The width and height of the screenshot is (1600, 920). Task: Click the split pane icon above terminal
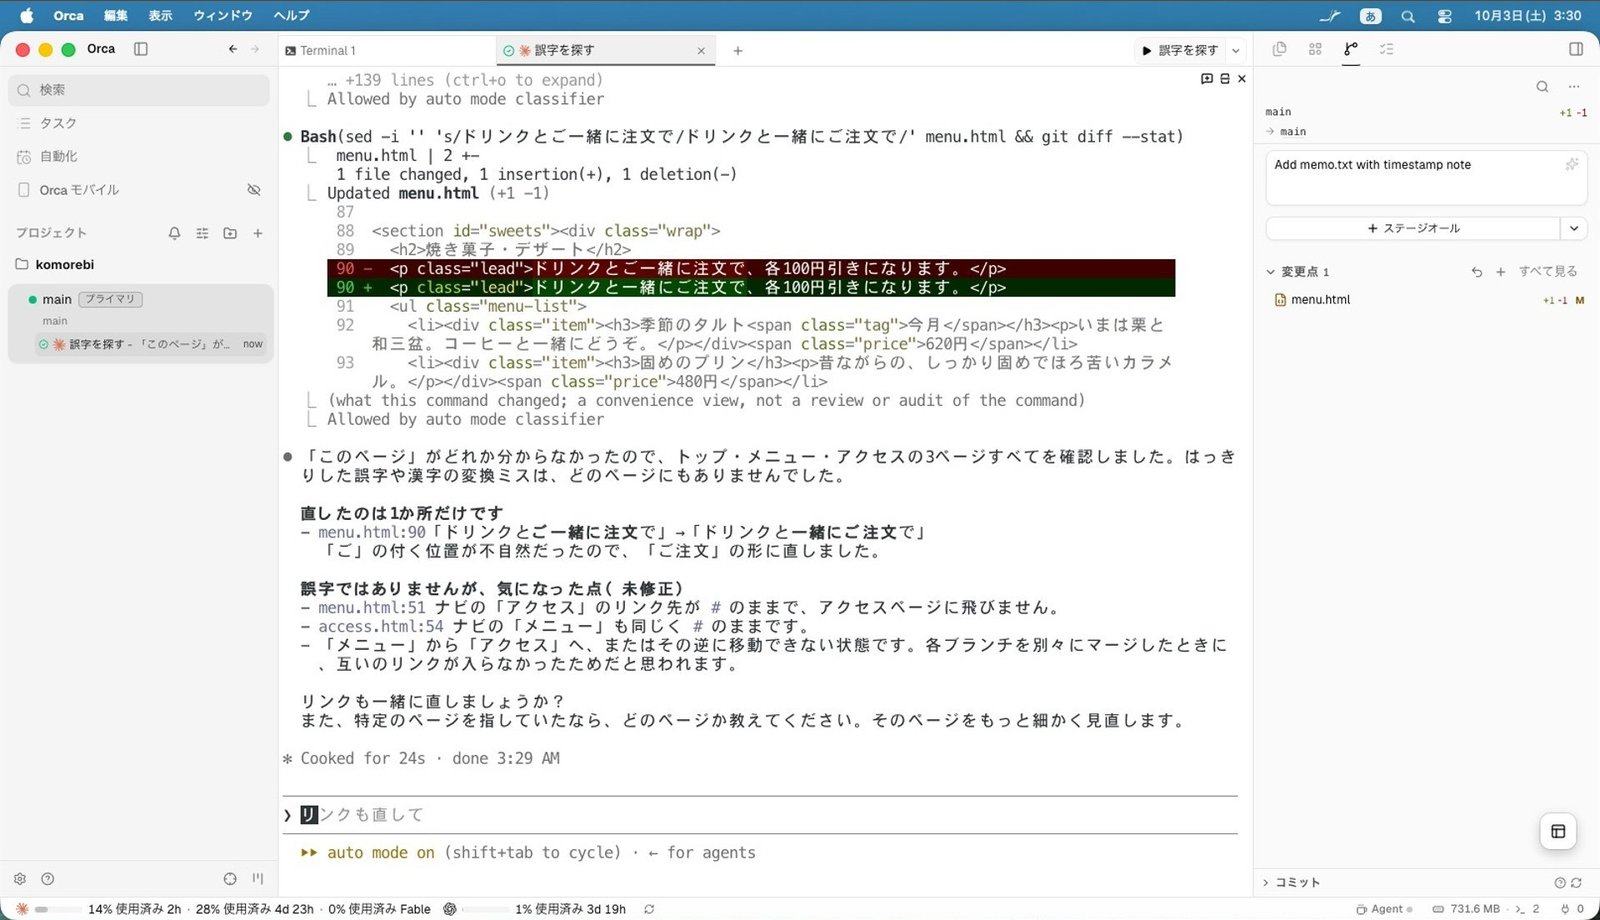(x=1225, y=78)
